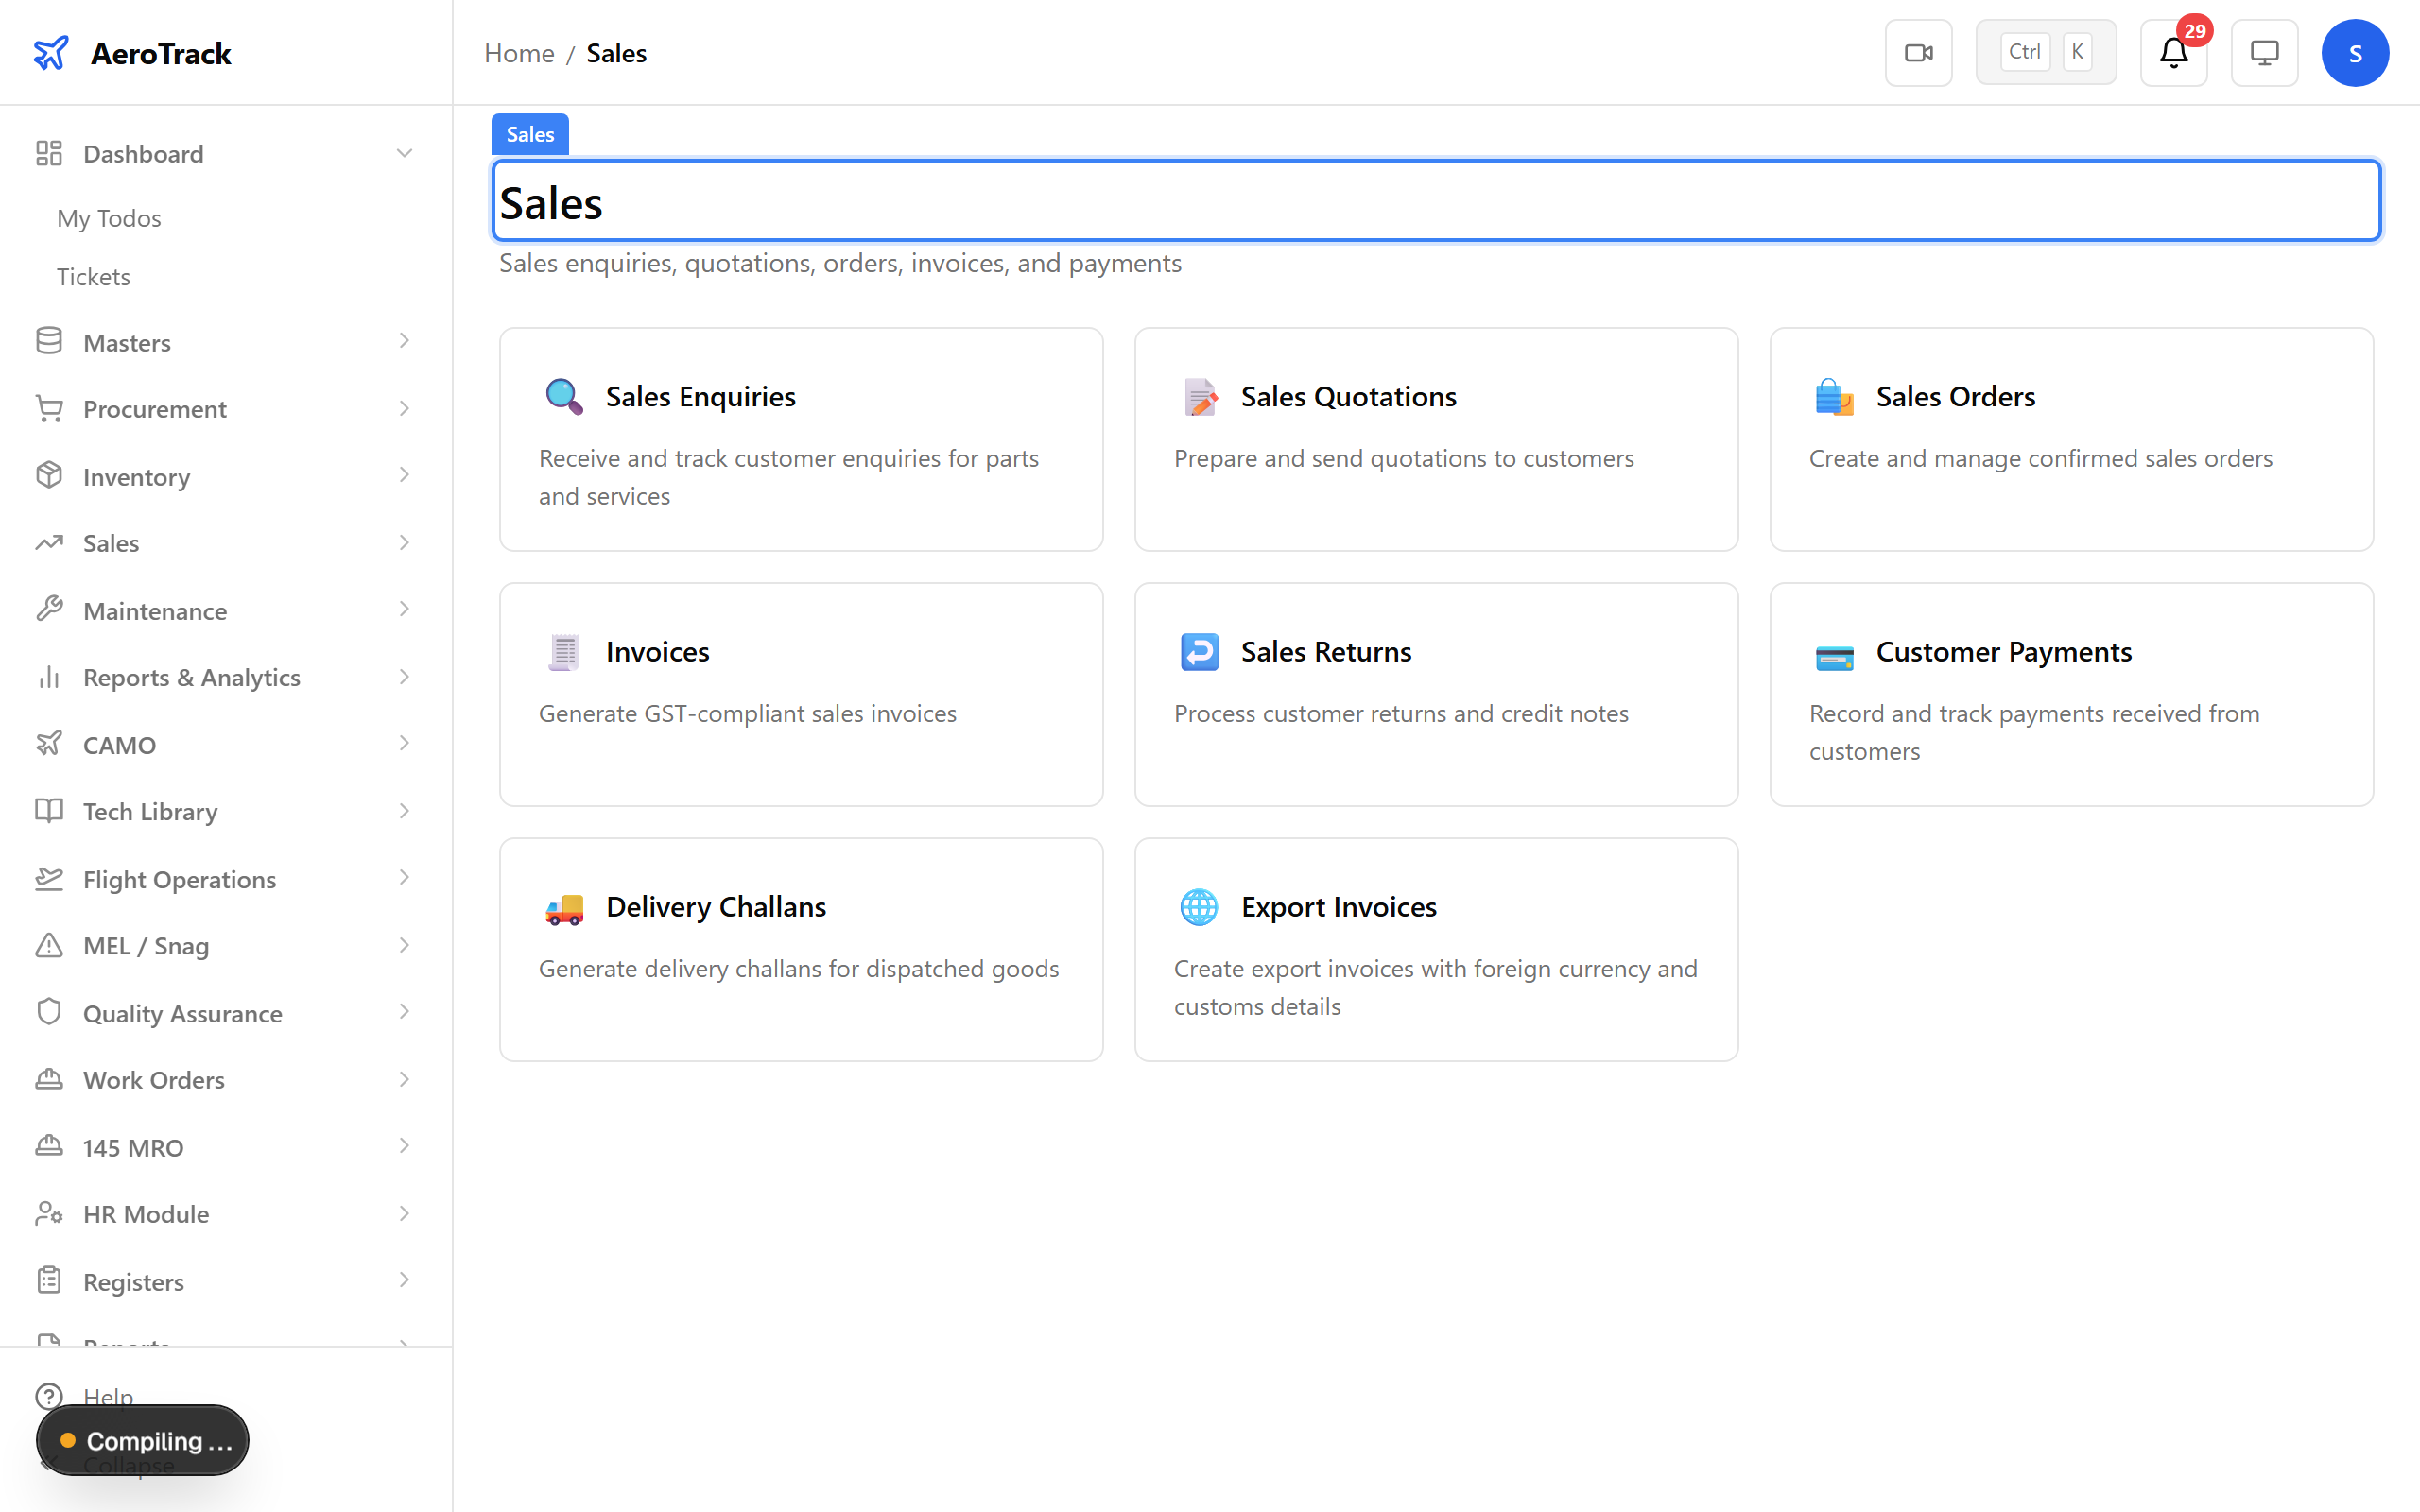Click the Compiling status pill

[142, 1440]
